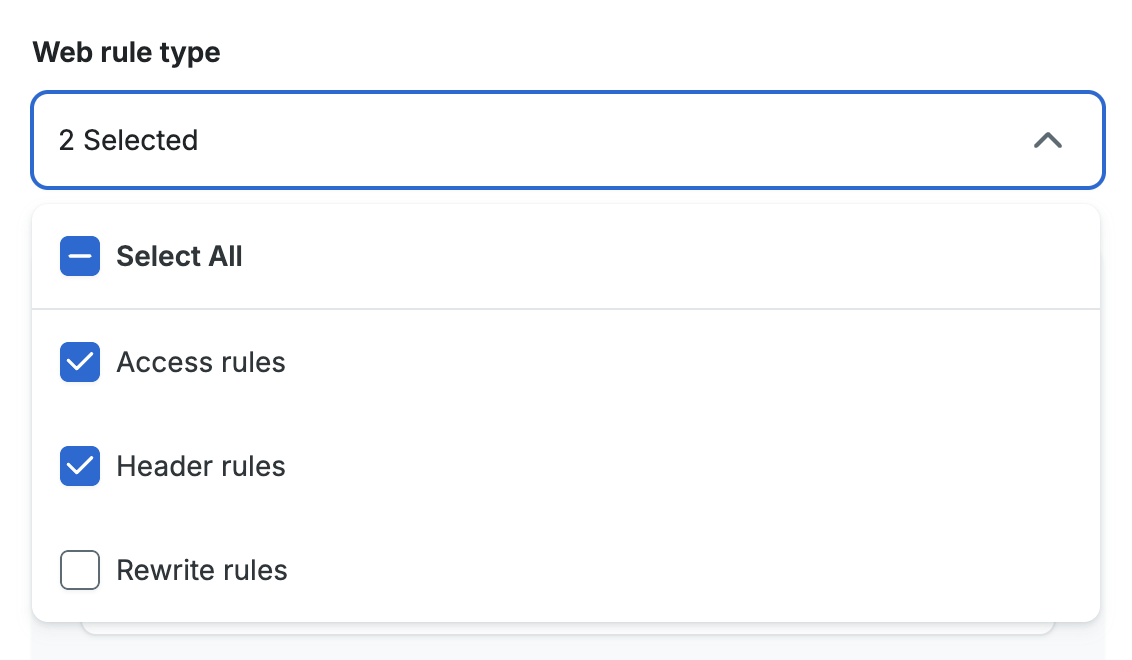Click the checkmark icon next to Header rules

tap(80, 466)
